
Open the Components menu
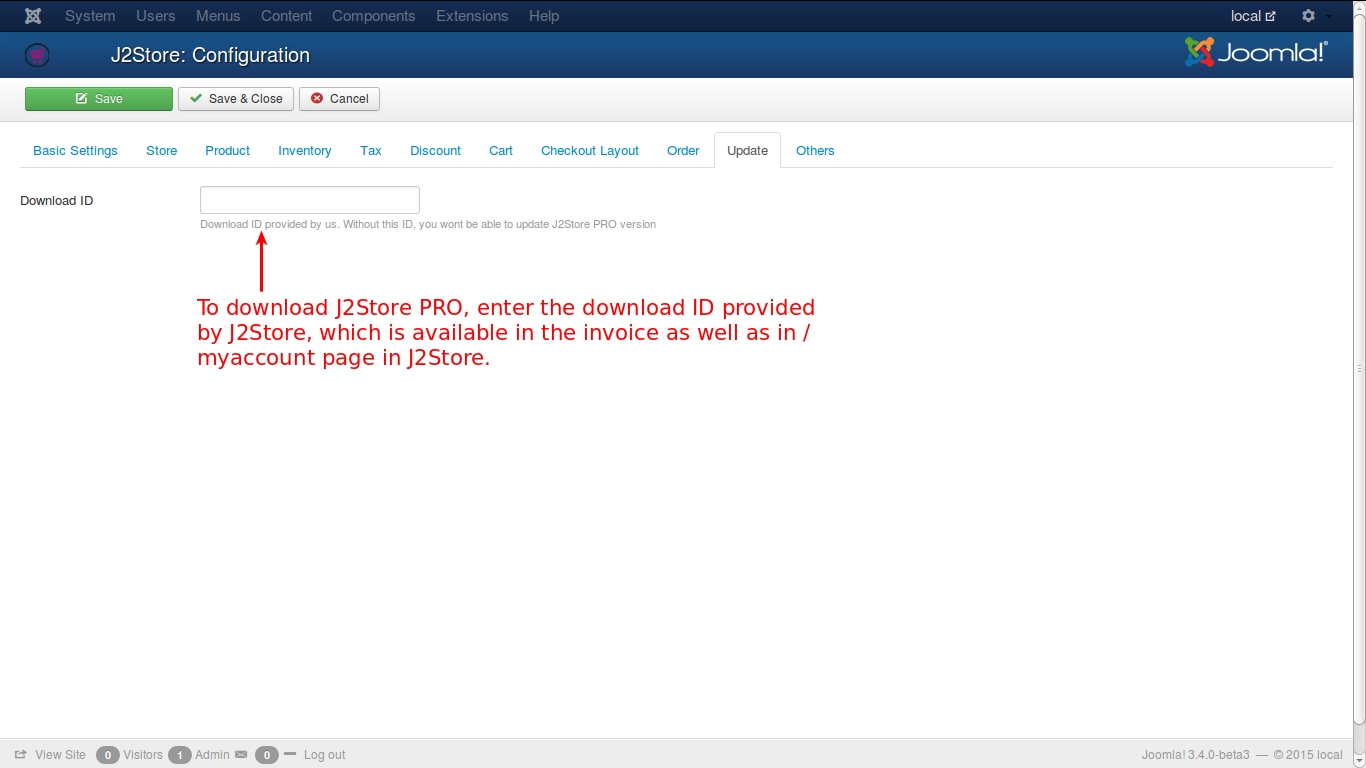click(x=374, y=16)
